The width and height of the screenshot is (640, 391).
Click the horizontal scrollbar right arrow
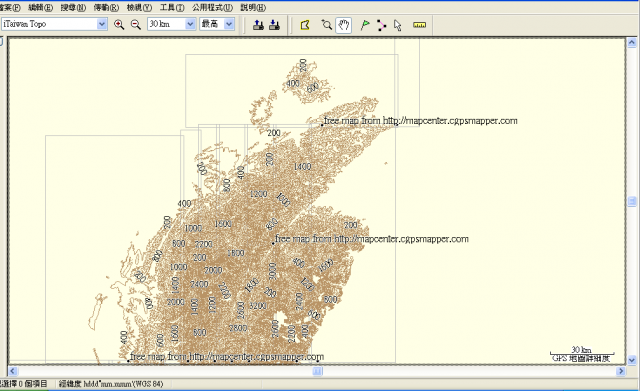(x=621, y=371)
